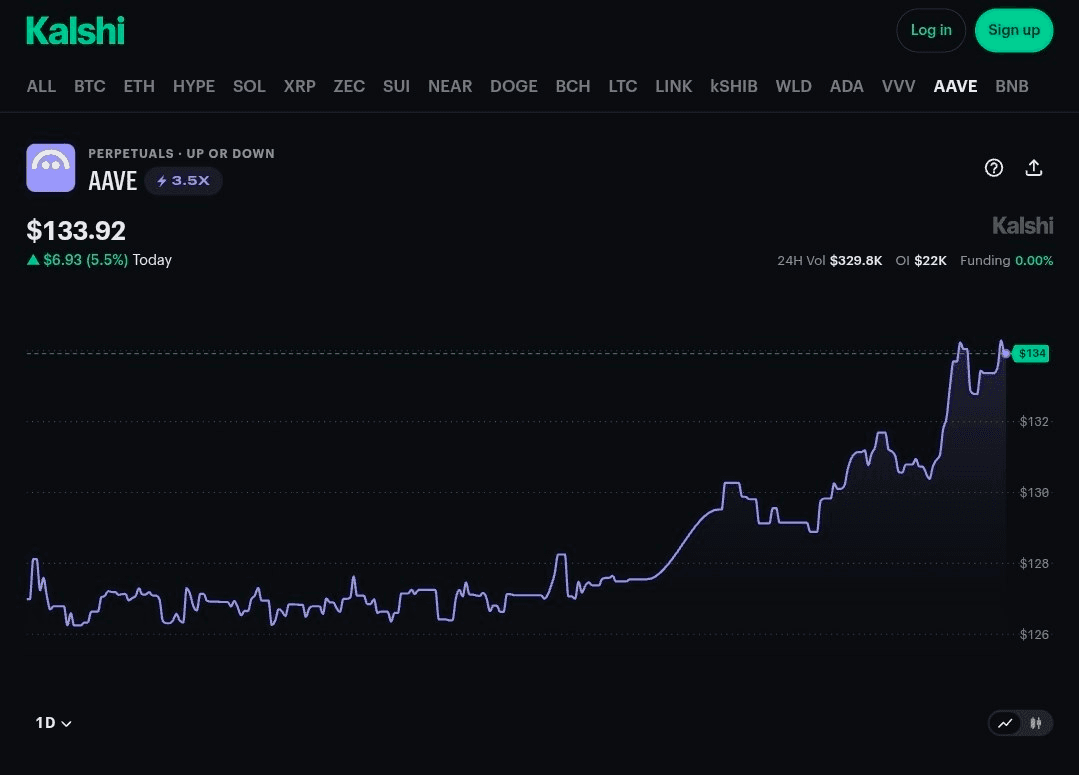This screenshot has width=1079, height=775.
Task: Click the $132 axis label
Action: pos(1034,421)
